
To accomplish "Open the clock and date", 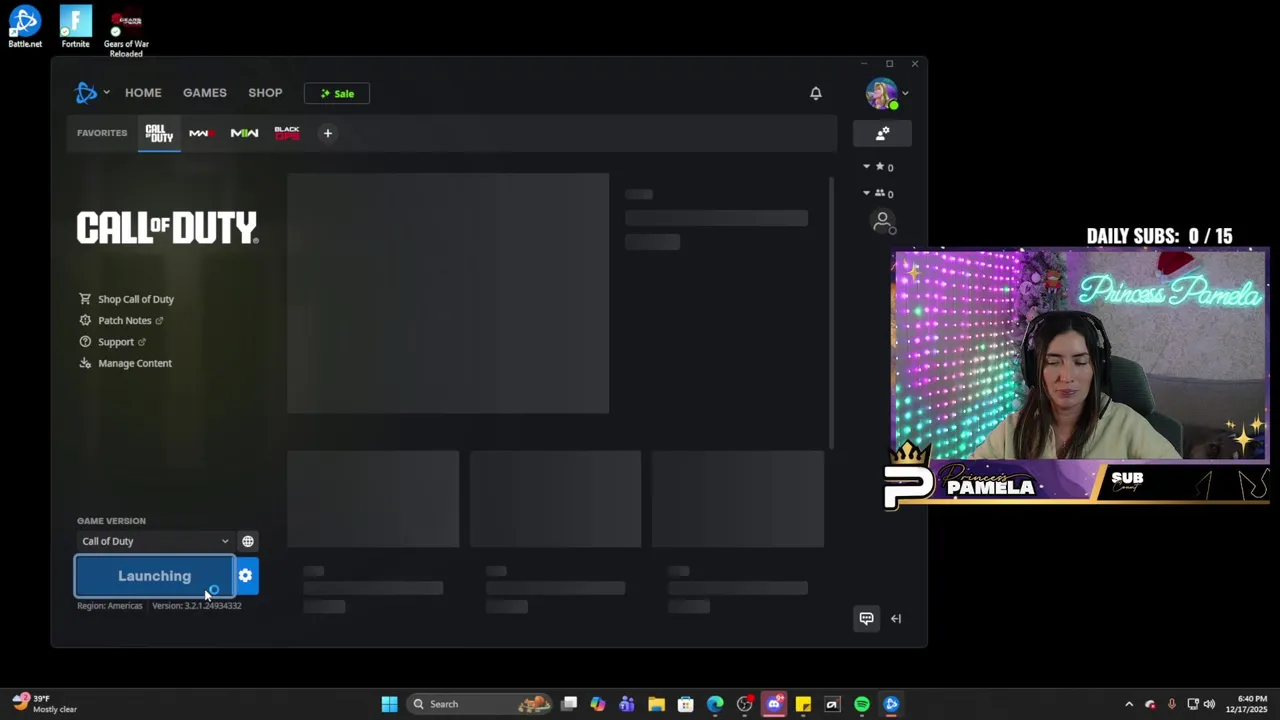I will pyautogui.click(x=1247, y=704).
